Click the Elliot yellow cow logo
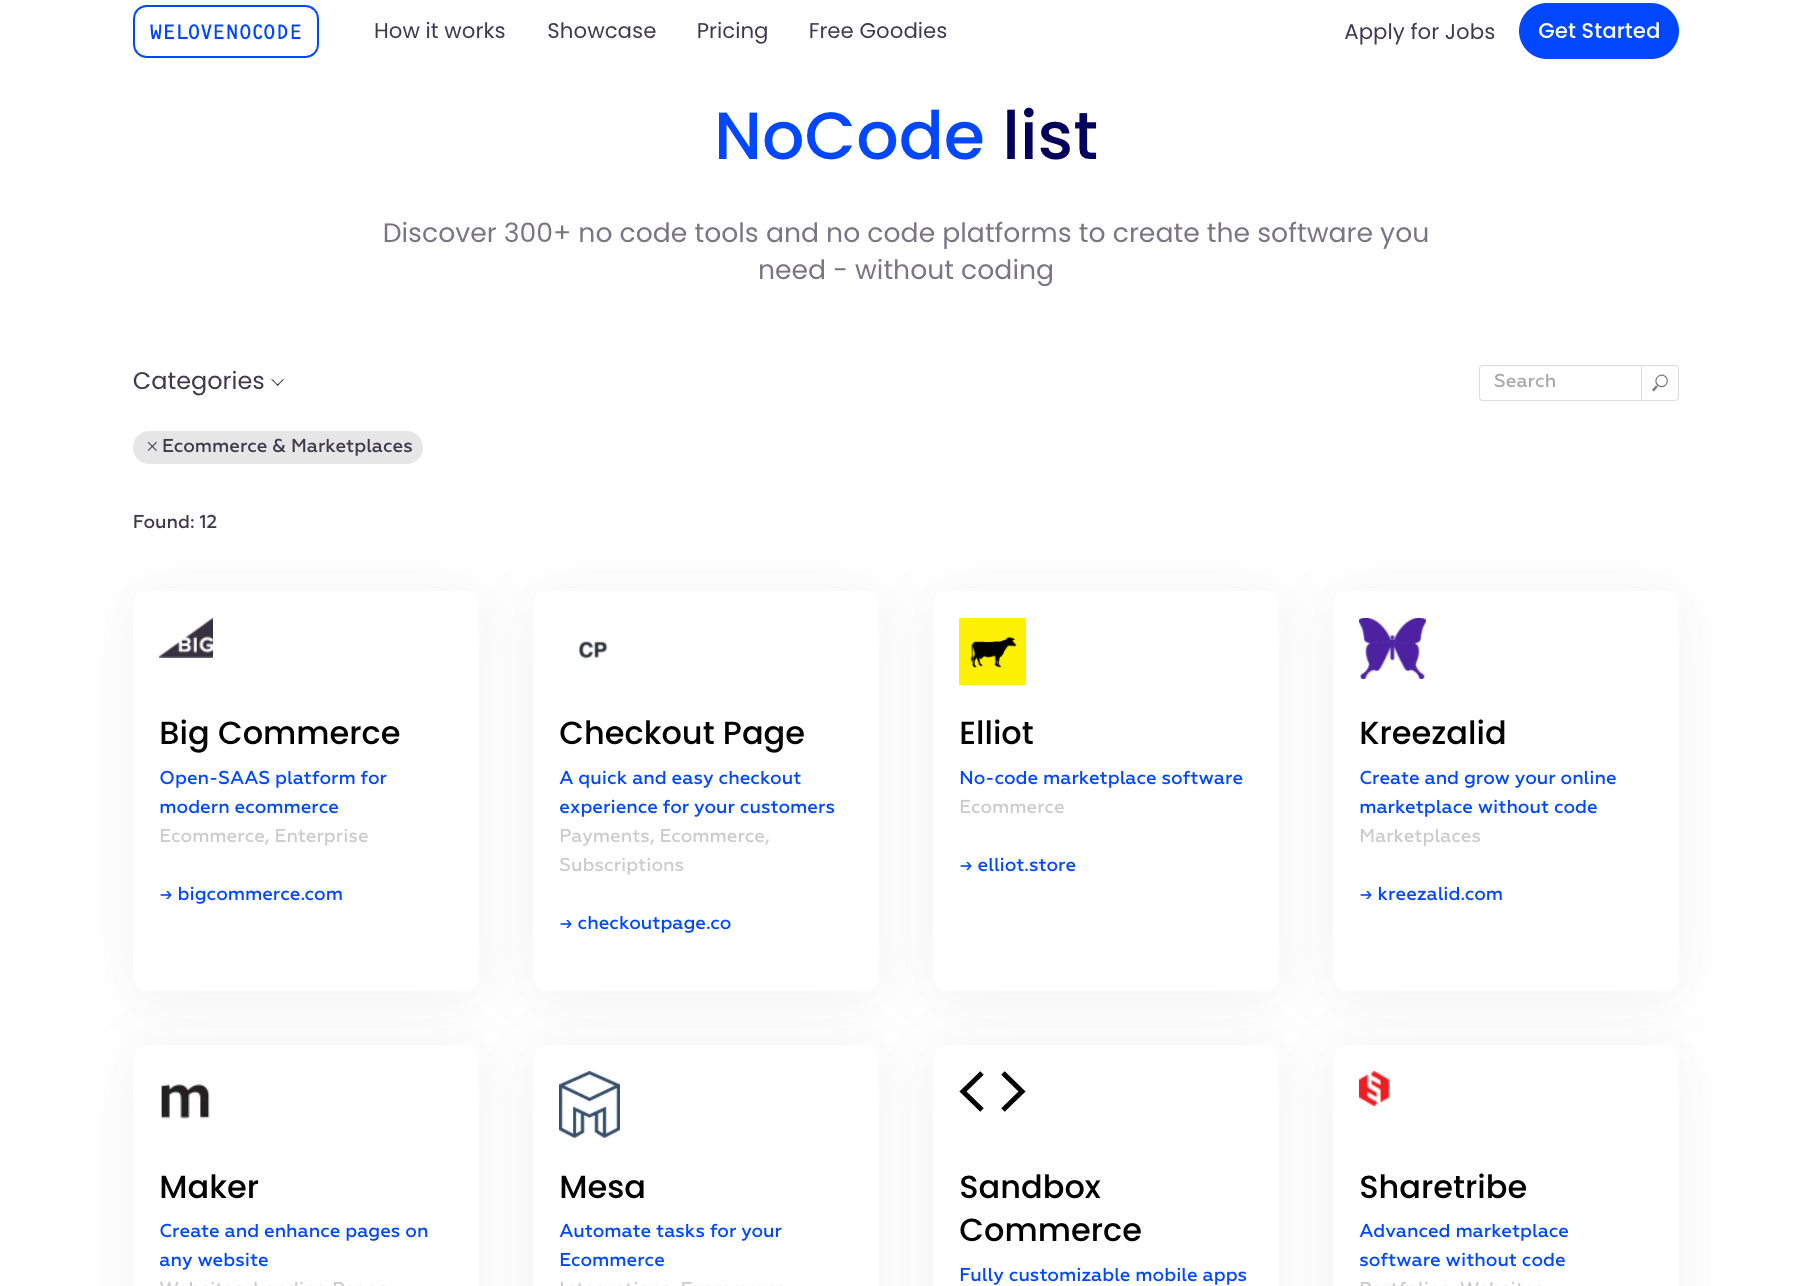Viewport: 1804px width, 1286px height. [992, 651]
